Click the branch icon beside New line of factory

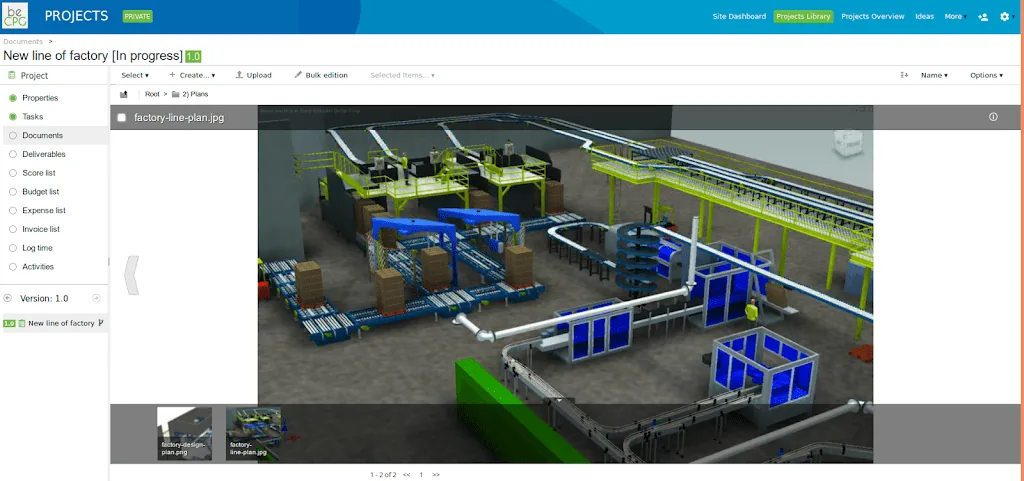coord(101,322)
